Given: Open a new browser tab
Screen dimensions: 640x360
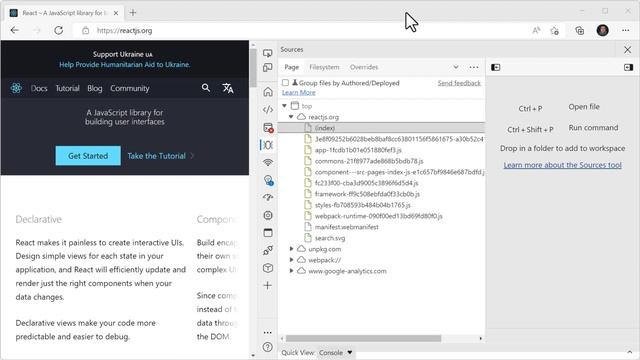Looking at the screenshot, I should [x=133, y=13].
